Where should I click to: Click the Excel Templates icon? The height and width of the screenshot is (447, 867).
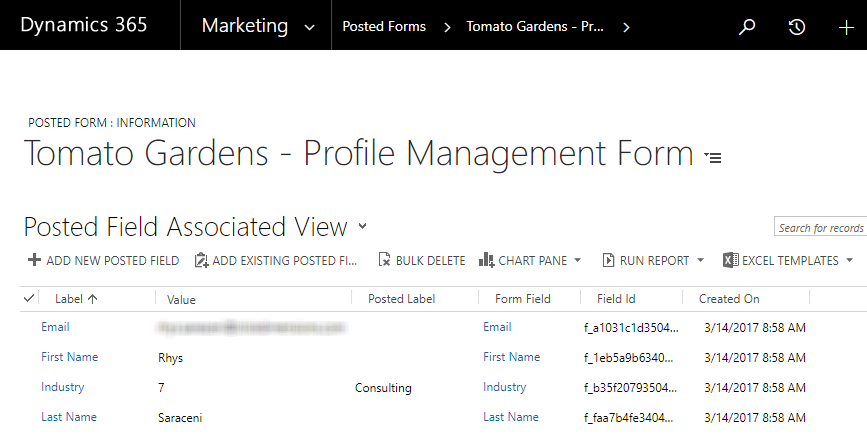[730, 259]
